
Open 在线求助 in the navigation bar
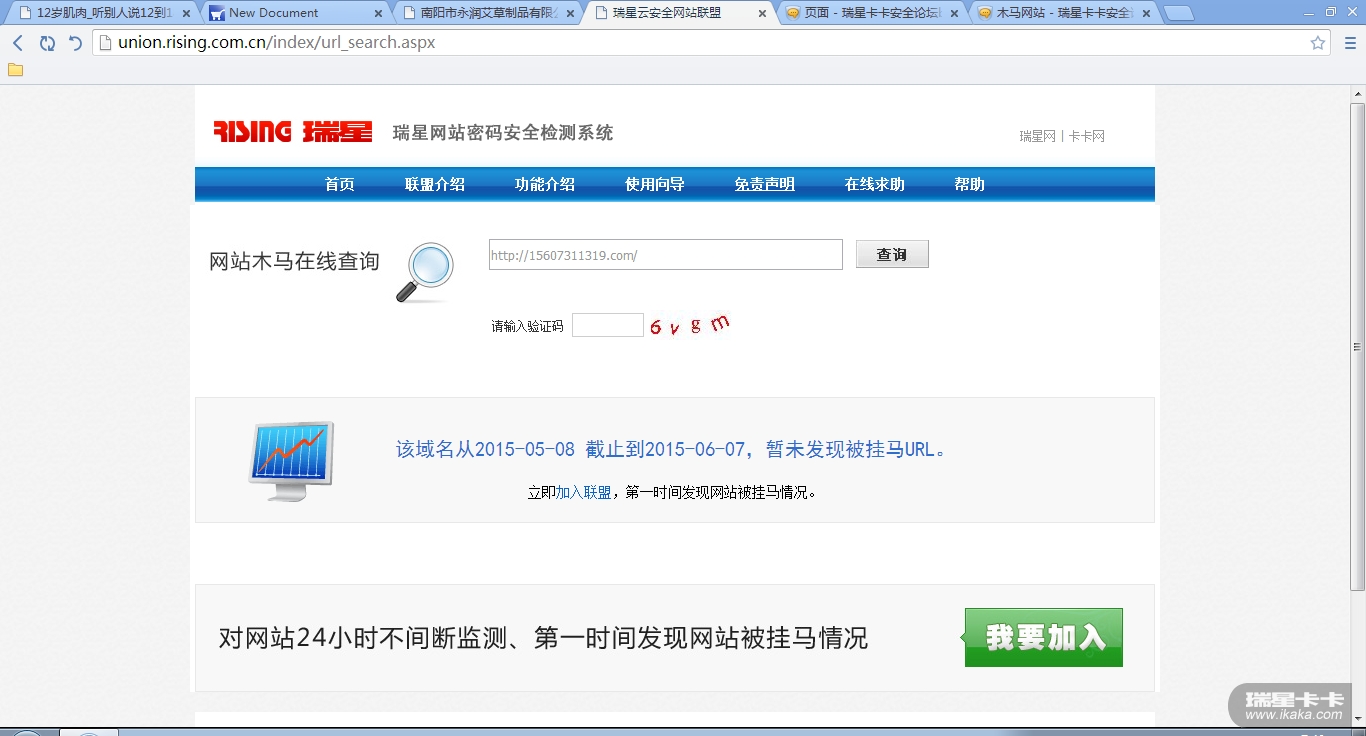pyautogui.click(x=875, y=185)
